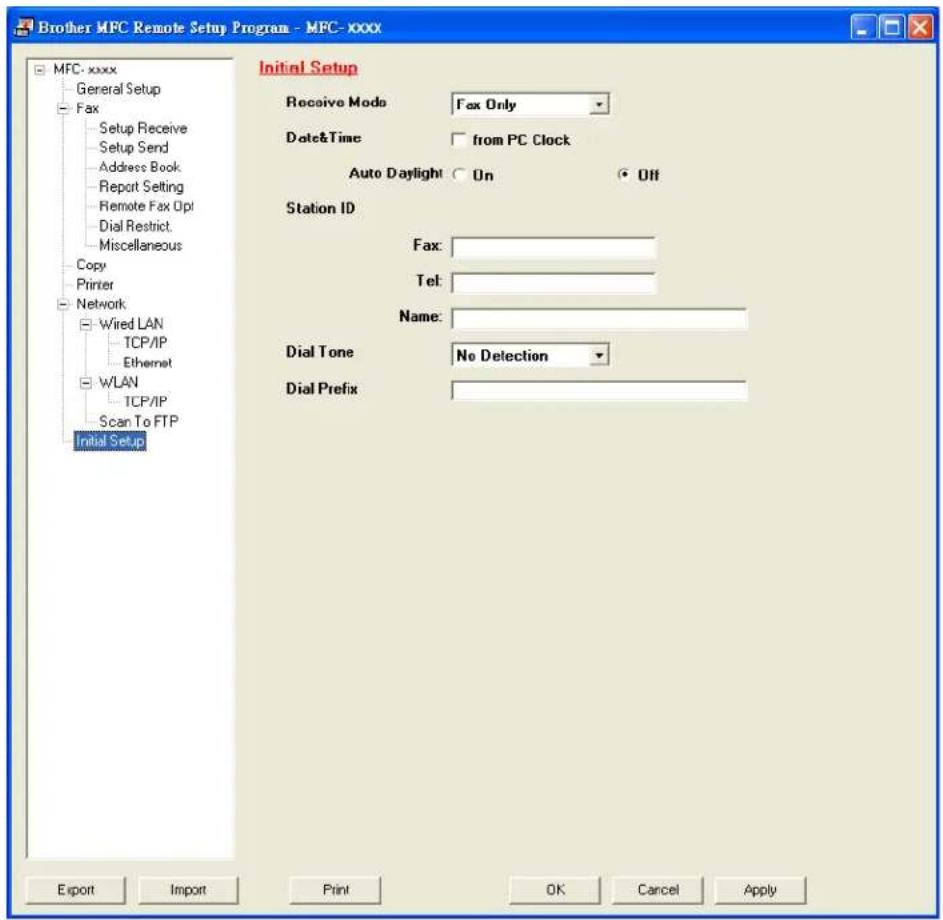Click the Station ID Fax input field
The width and height of the screenshot is (943, 920).
click(553, 248)
